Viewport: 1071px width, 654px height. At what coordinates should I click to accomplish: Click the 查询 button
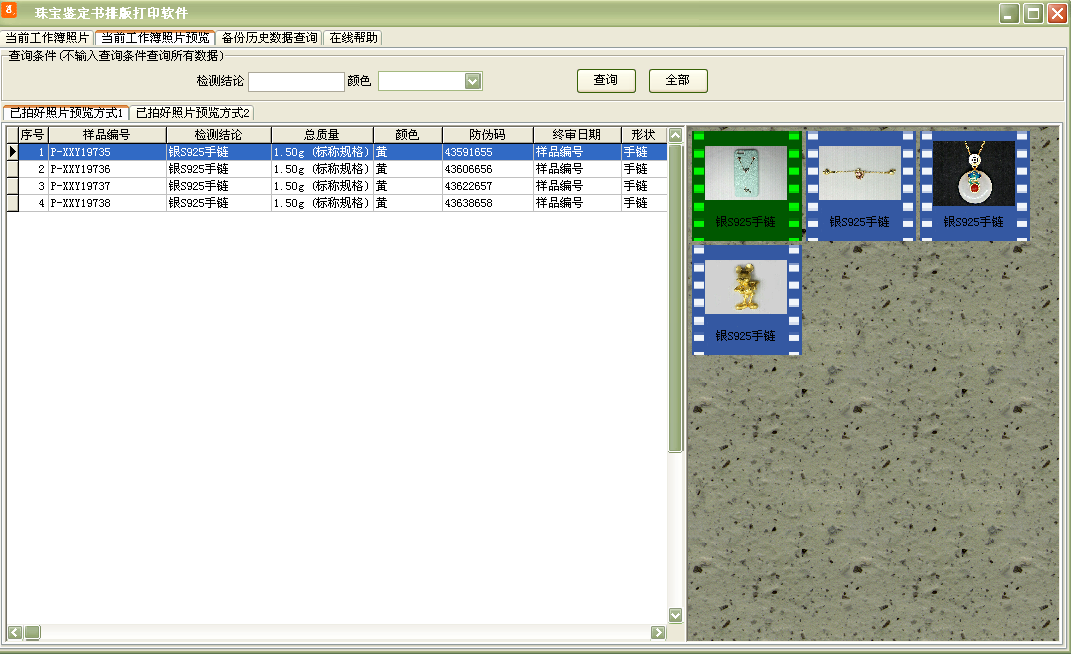(x=605, y=80)
